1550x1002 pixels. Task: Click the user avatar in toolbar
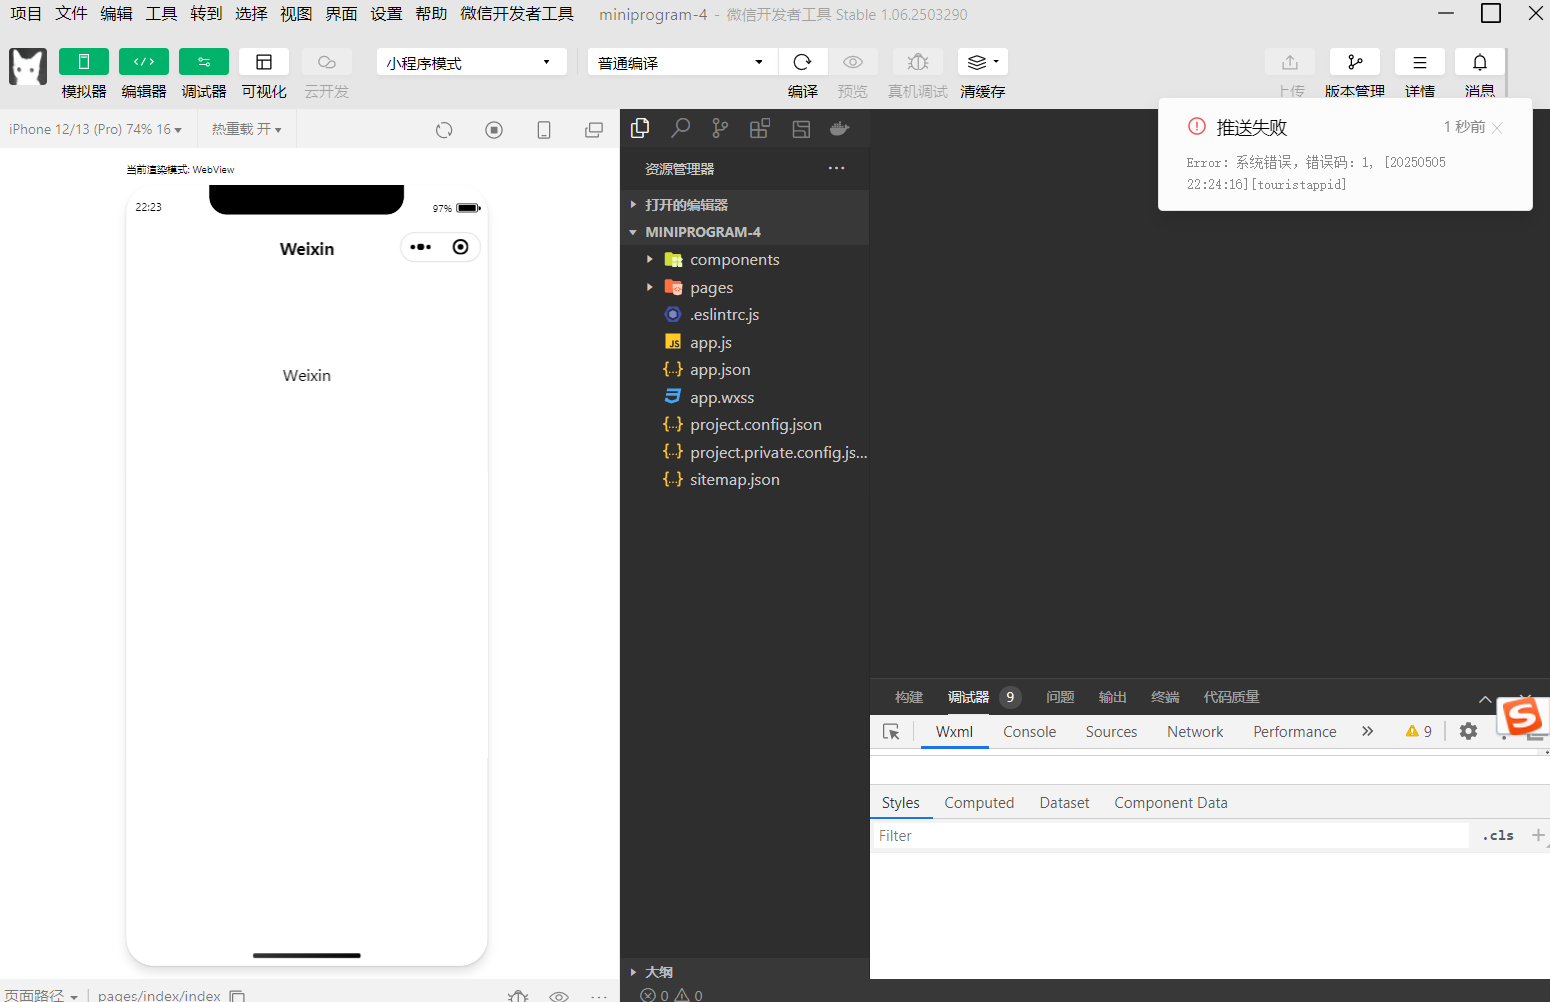pyautogui.click(x=28, y=67)
